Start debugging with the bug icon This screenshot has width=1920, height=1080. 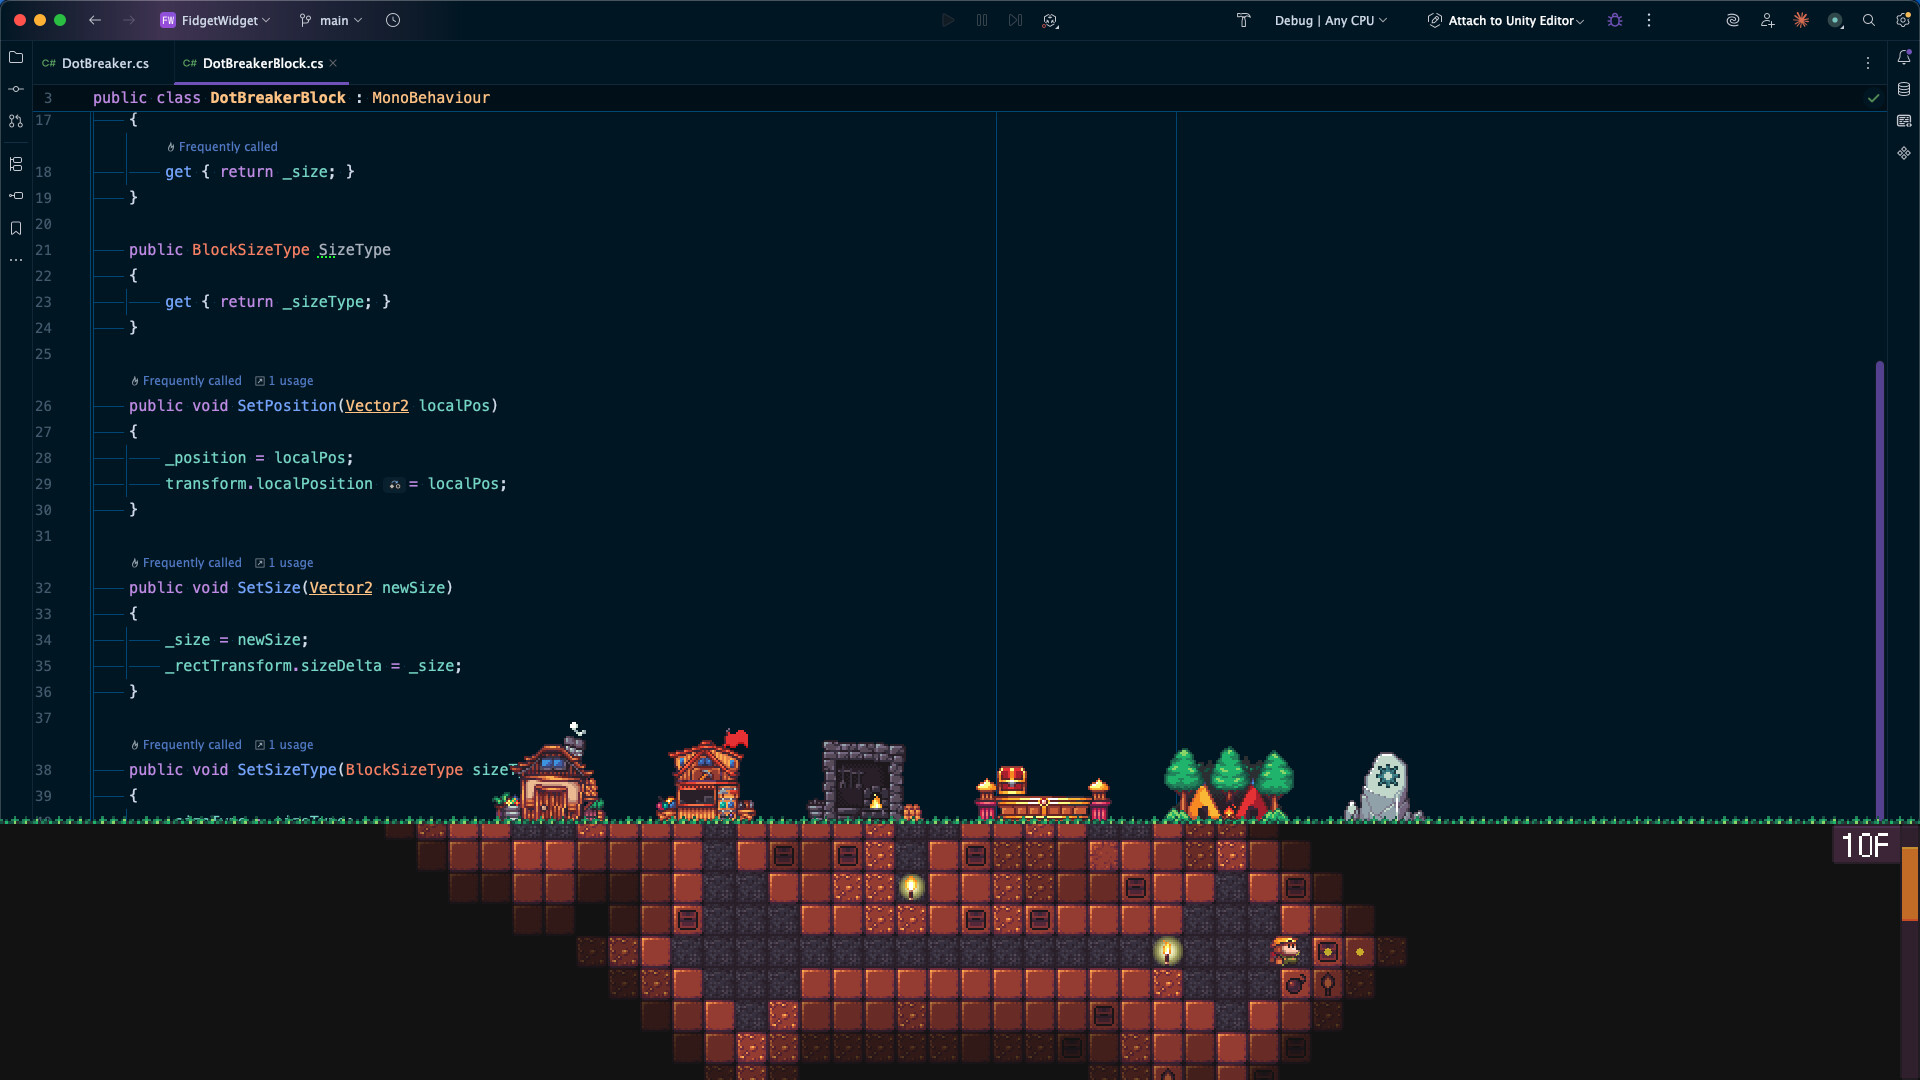coord(1615,20)
